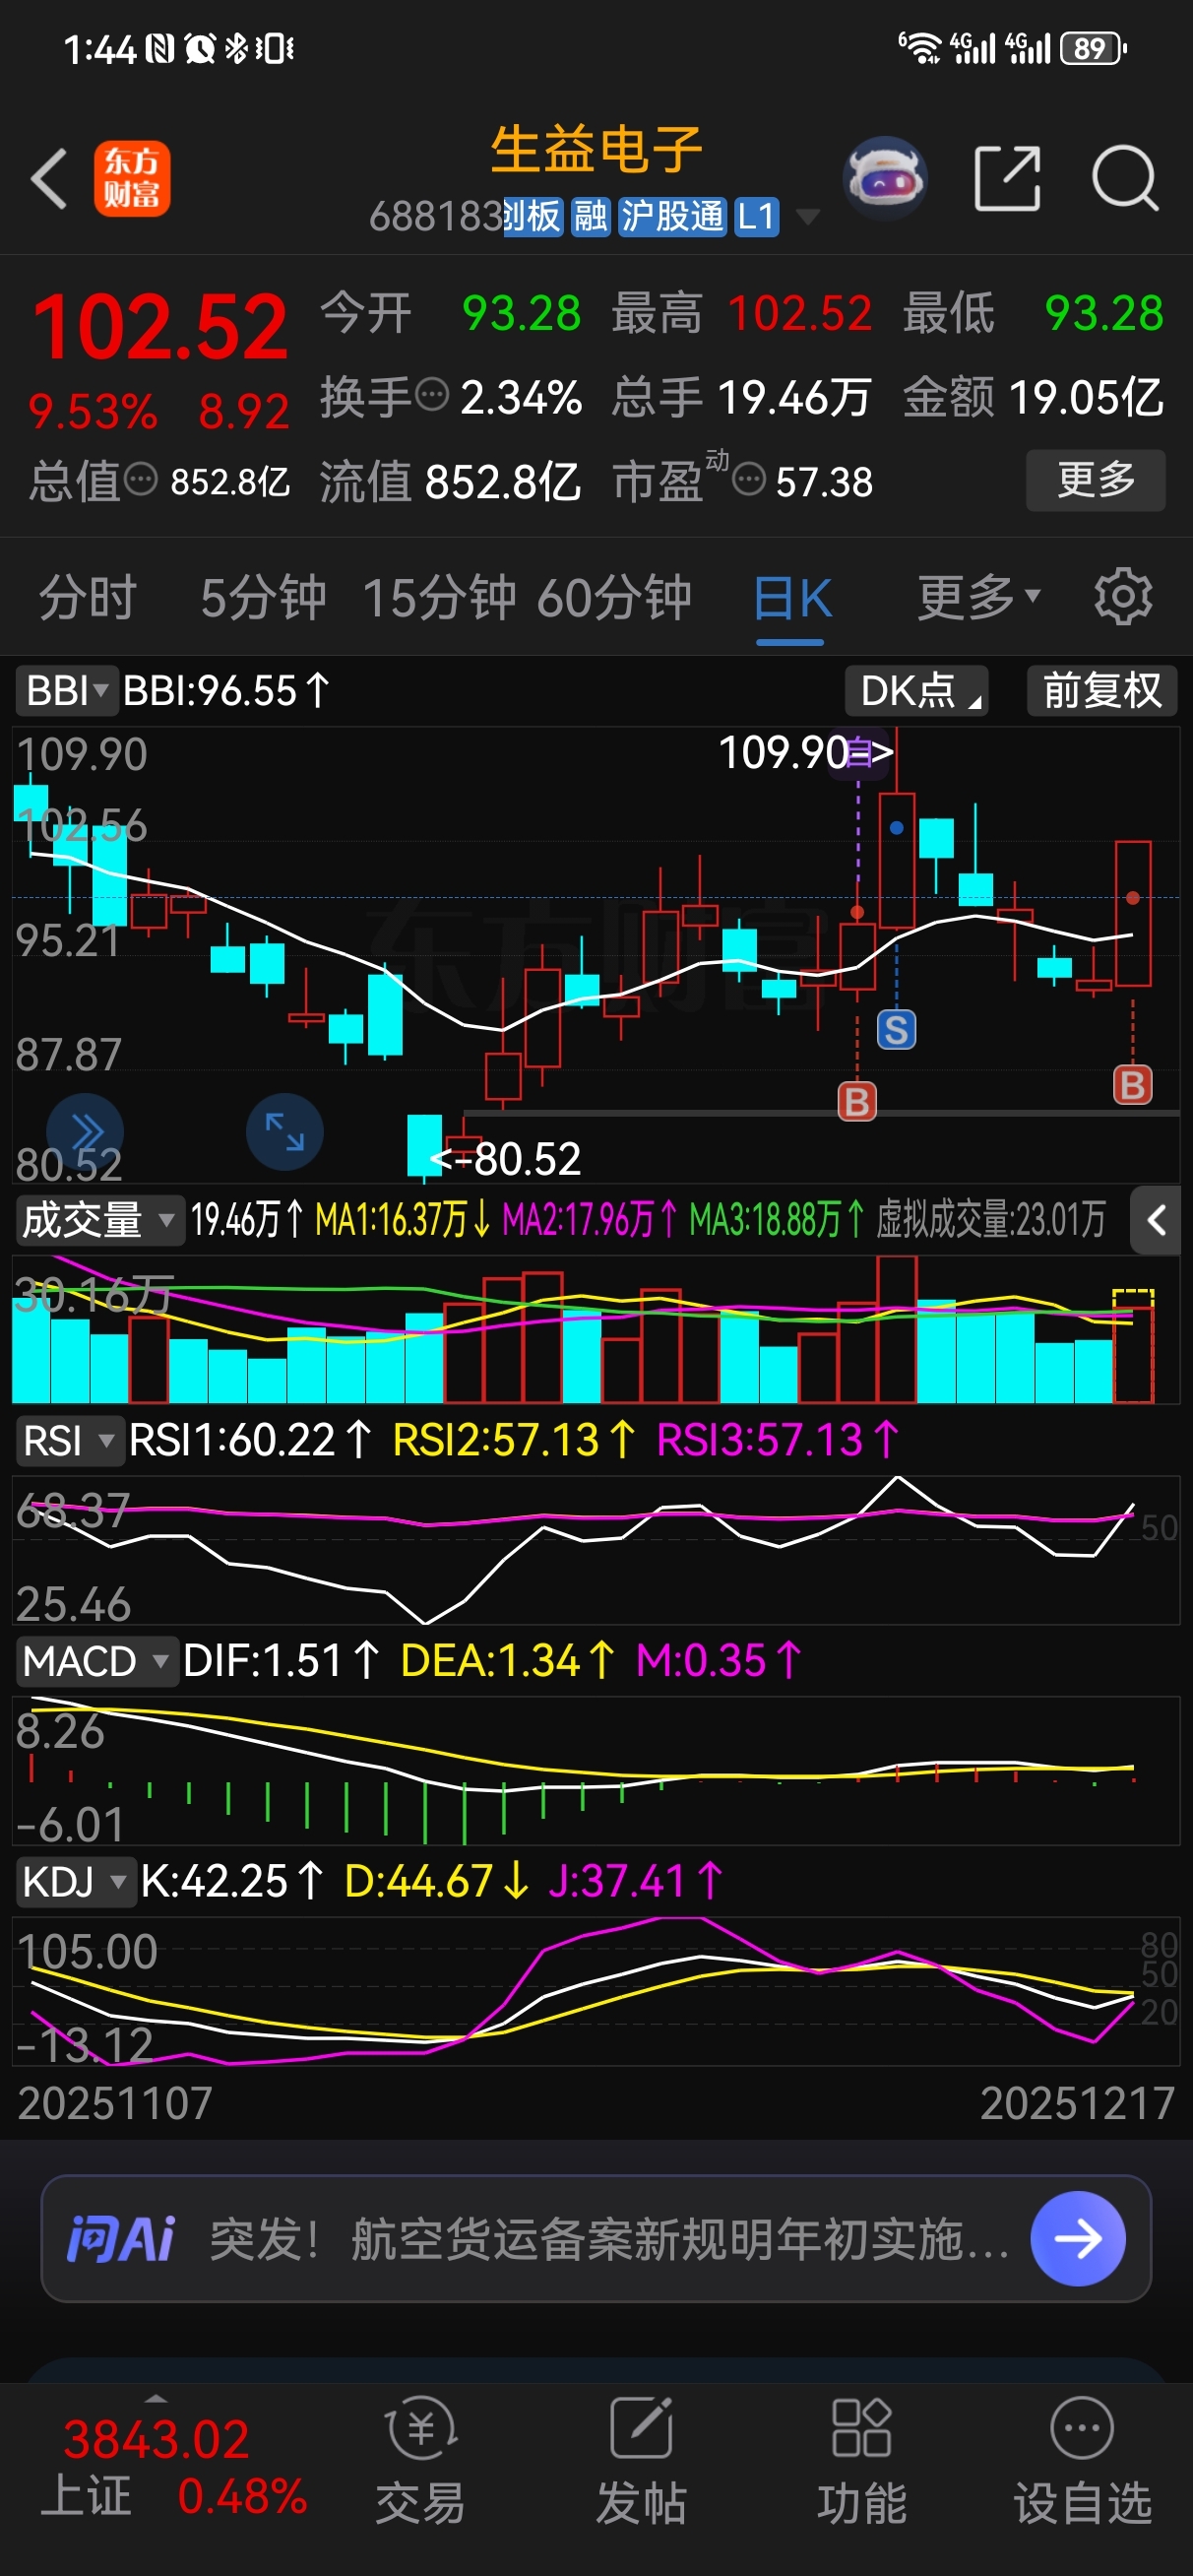The image size is (1193, 2576).
Task: Tap info icon next to 市盈
Action: (x=749, y=480)
